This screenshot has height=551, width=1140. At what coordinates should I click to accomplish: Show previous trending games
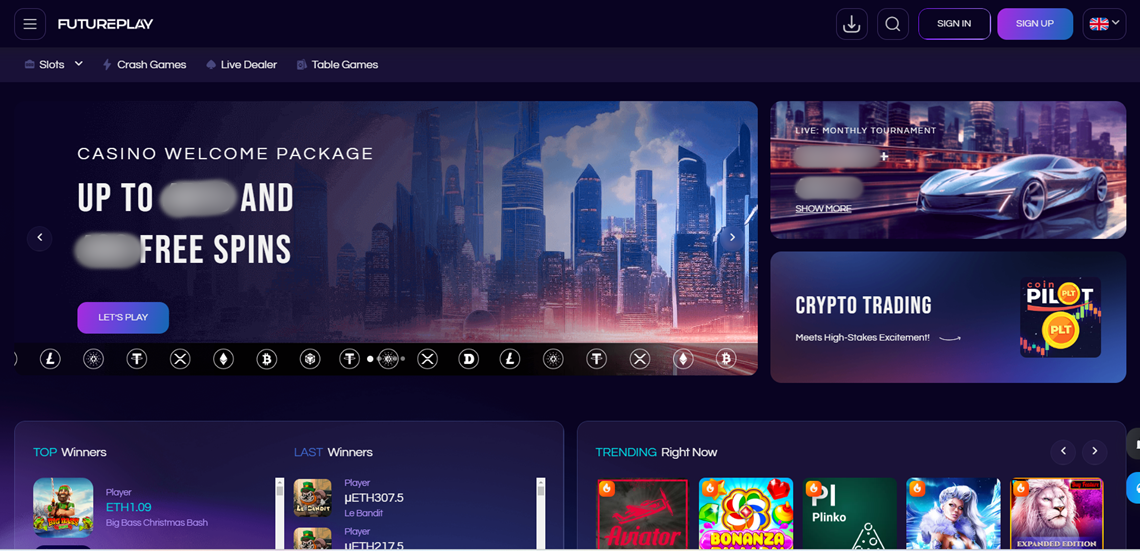[1063, 451]
